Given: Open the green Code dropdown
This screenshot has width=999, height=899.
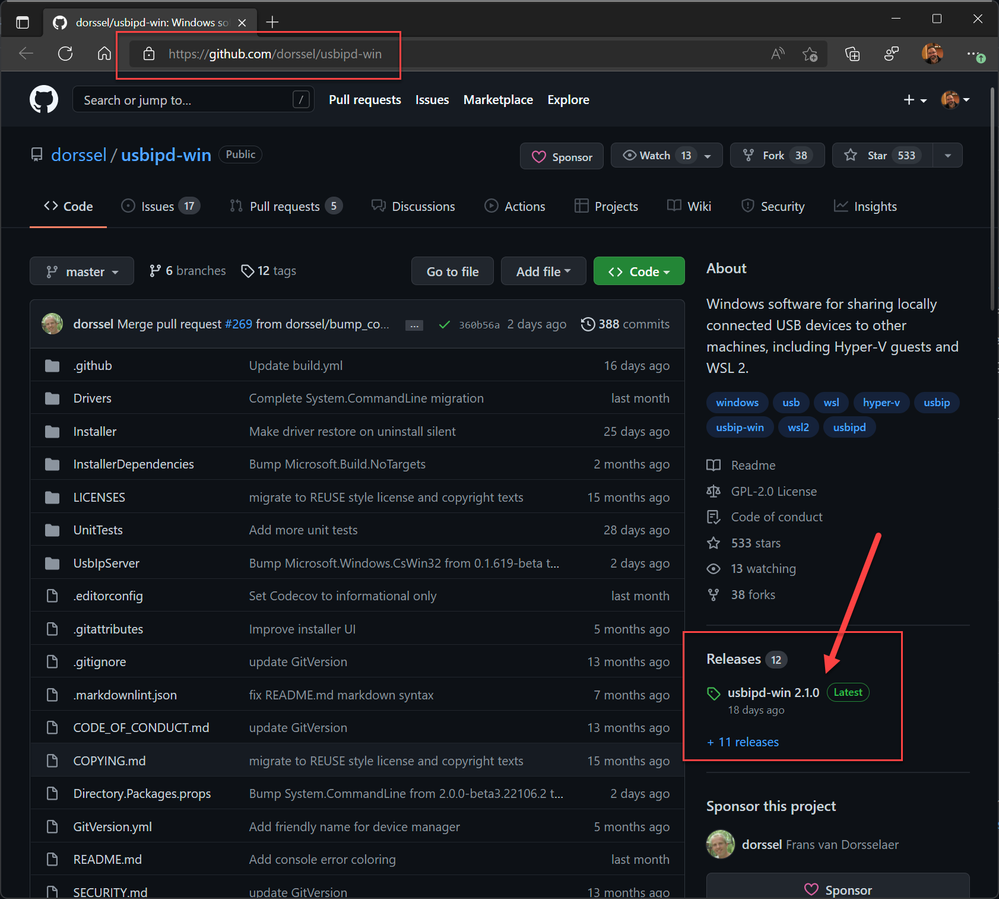Looking at the screenshot, I should point(639,271).
